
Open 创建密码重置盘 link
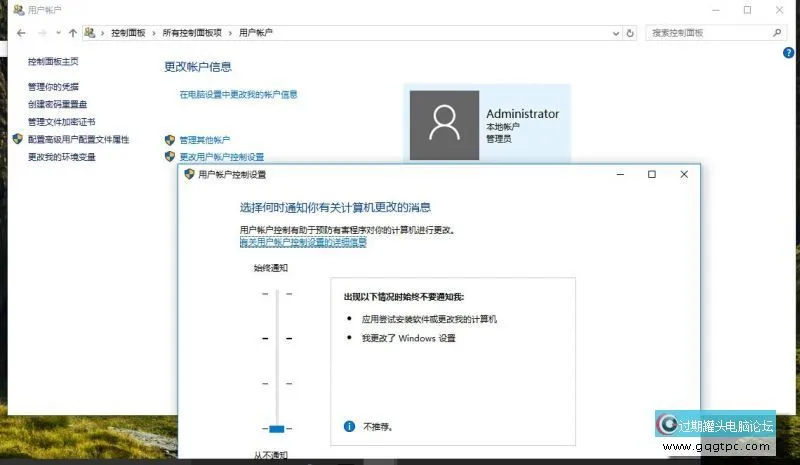tap(57, 104)
